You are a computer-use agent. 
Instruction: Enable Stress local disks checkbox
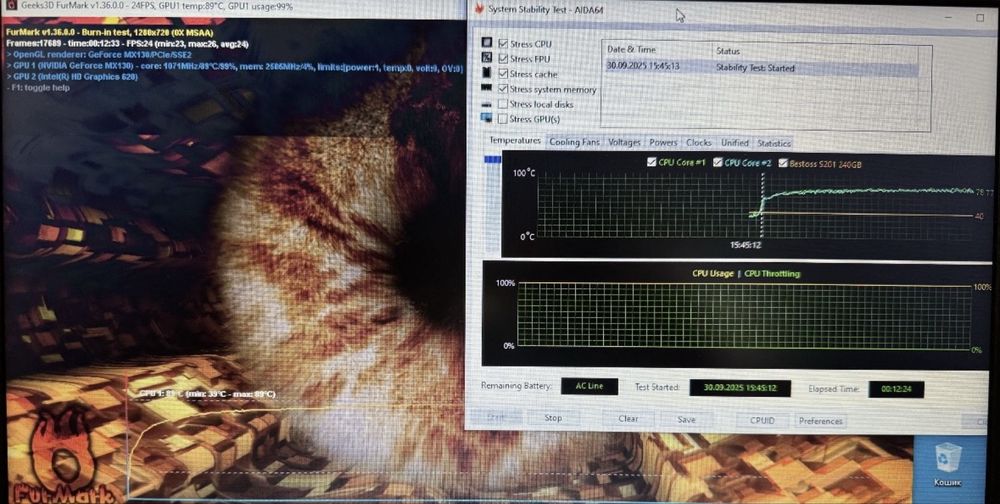(503, 104)
